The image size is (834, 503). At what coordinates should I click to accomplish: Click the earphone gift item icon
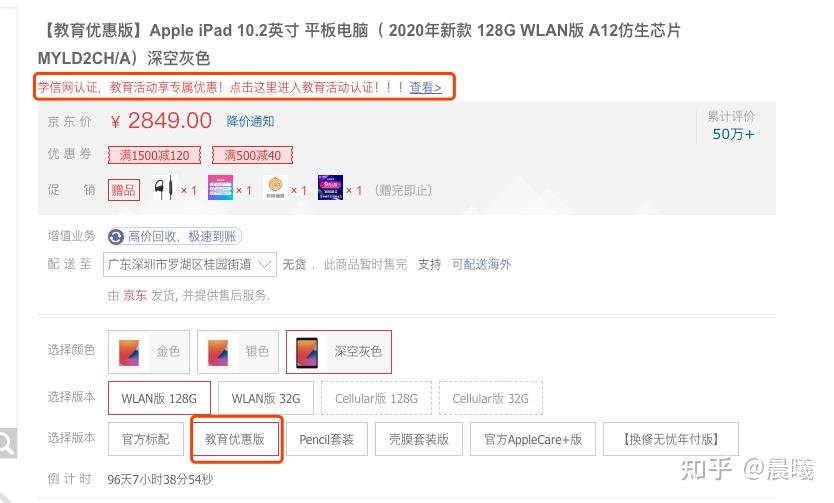click(x=163, y=188)
